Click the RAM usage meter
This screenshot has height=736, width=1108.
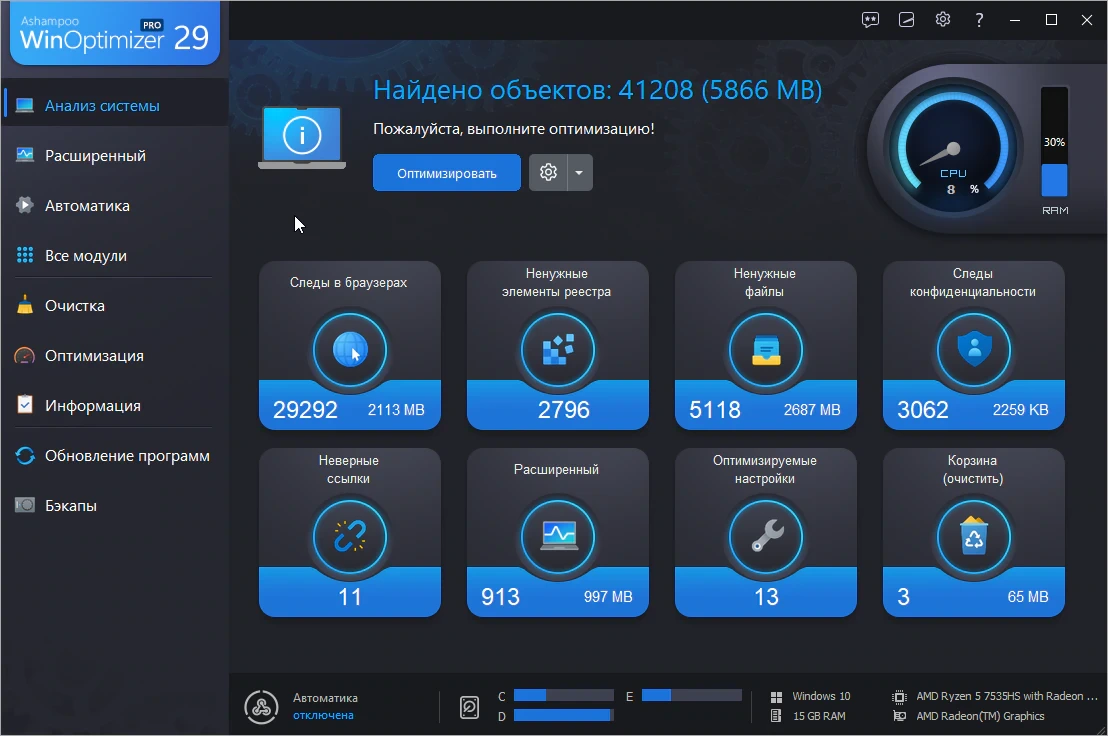[1054, 142]
